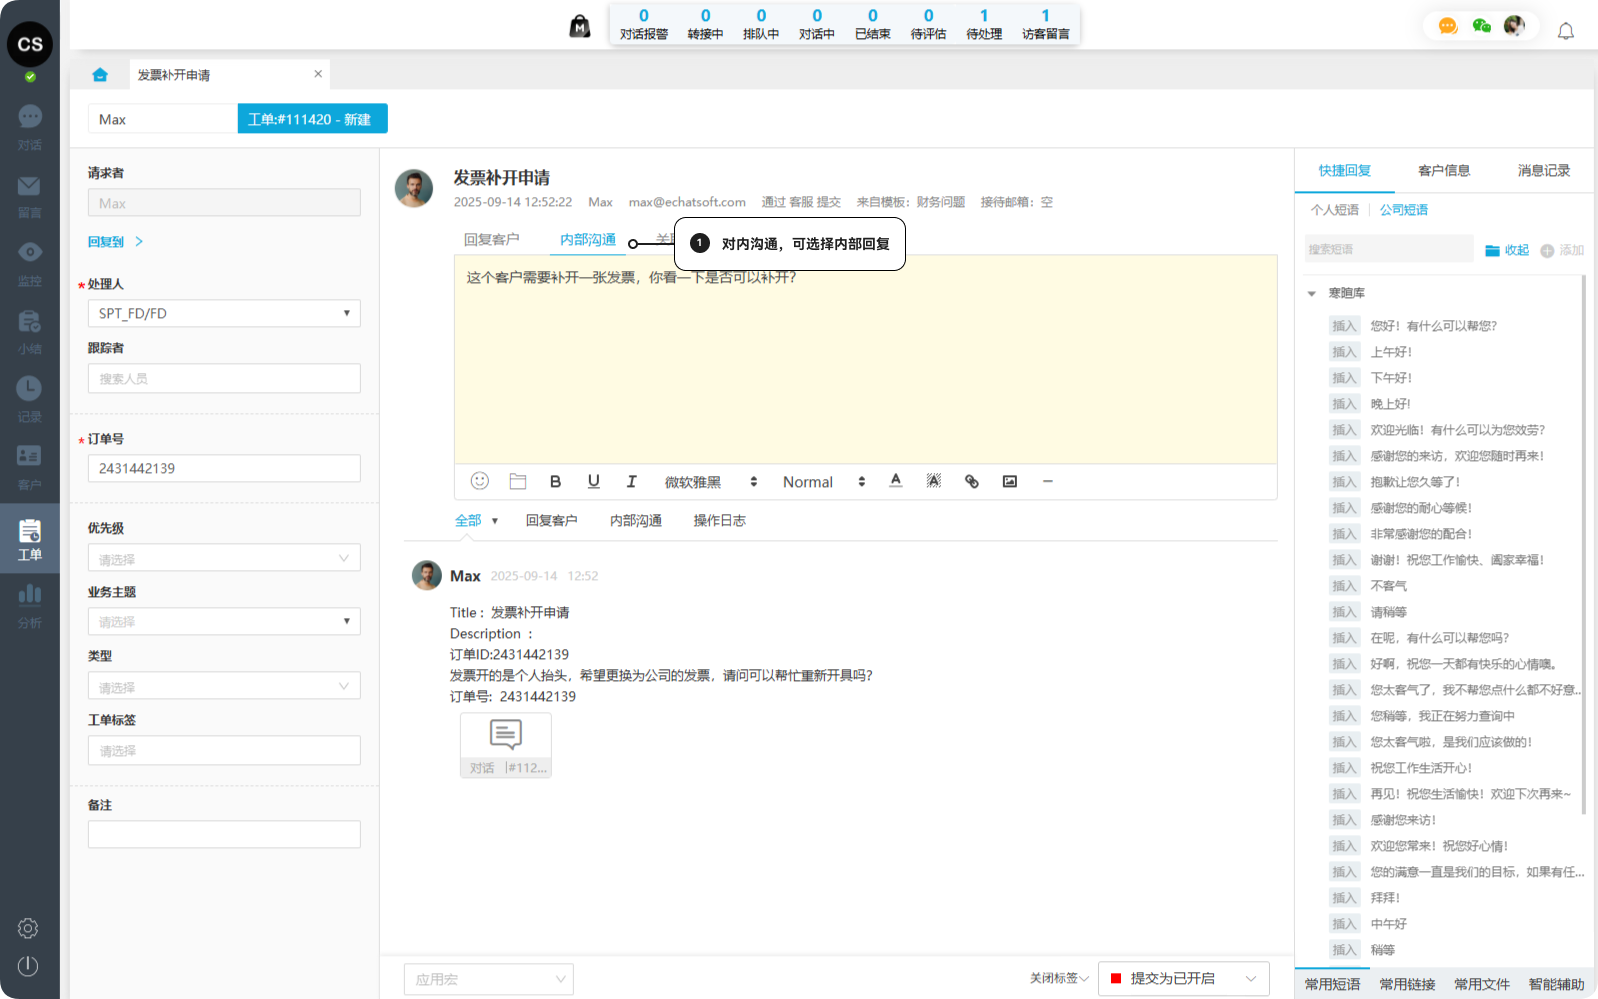Open the 分析 analytics sidebar icon
Viewport: 1598px width, 999px height.
click(x=29, y=605)
